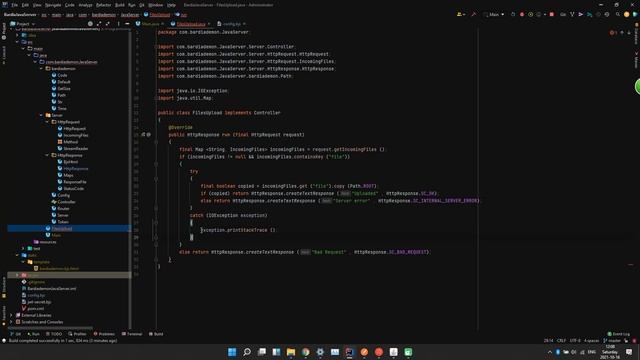
Task: Open the Terminal tool window
Action: click(132, 334)
